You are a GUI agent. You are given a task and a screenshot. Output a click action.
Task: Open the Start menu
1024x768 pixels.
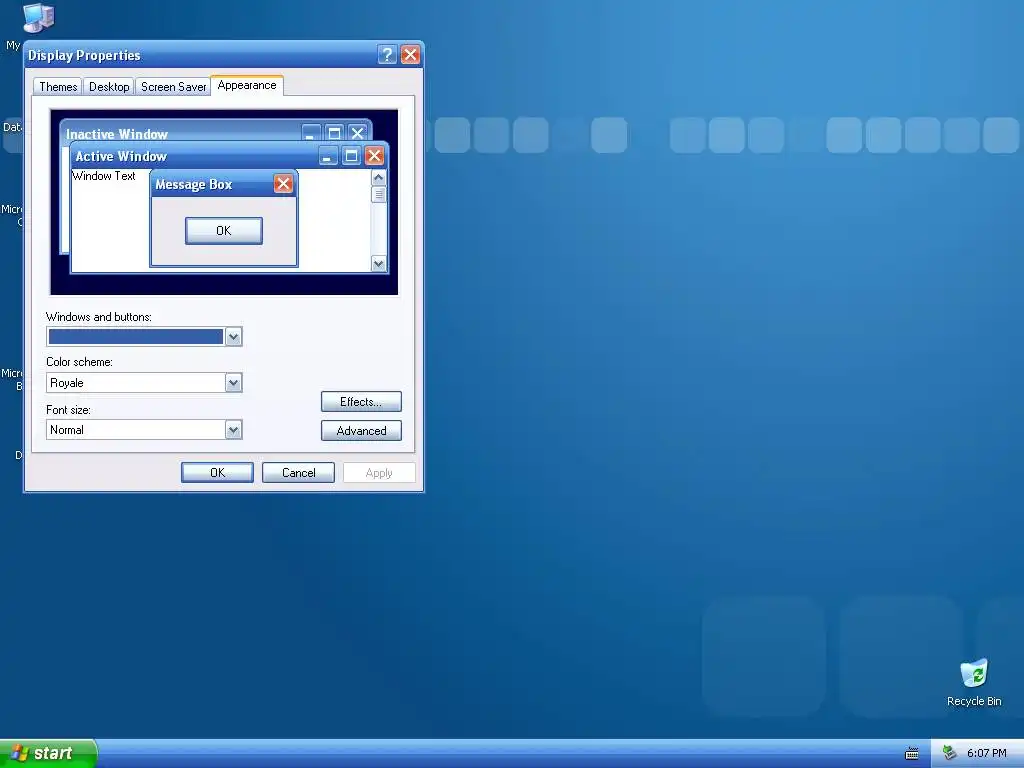click(x=48, y=753)
